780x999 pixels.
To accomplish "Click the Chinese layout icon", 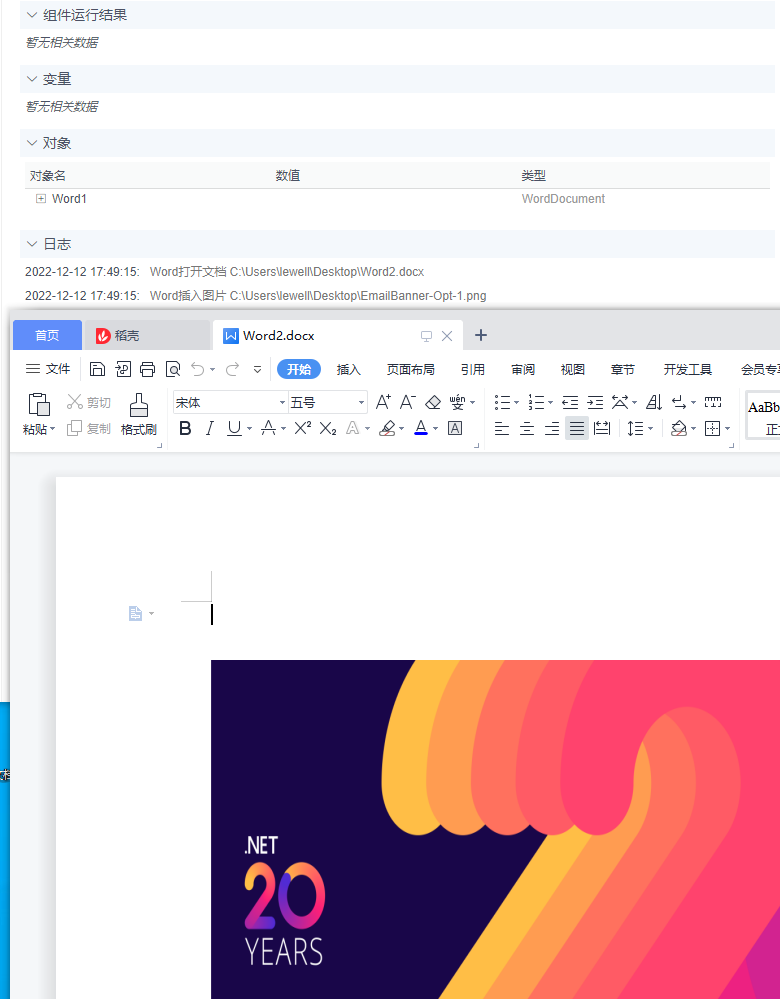I will [x=620, y=402].
